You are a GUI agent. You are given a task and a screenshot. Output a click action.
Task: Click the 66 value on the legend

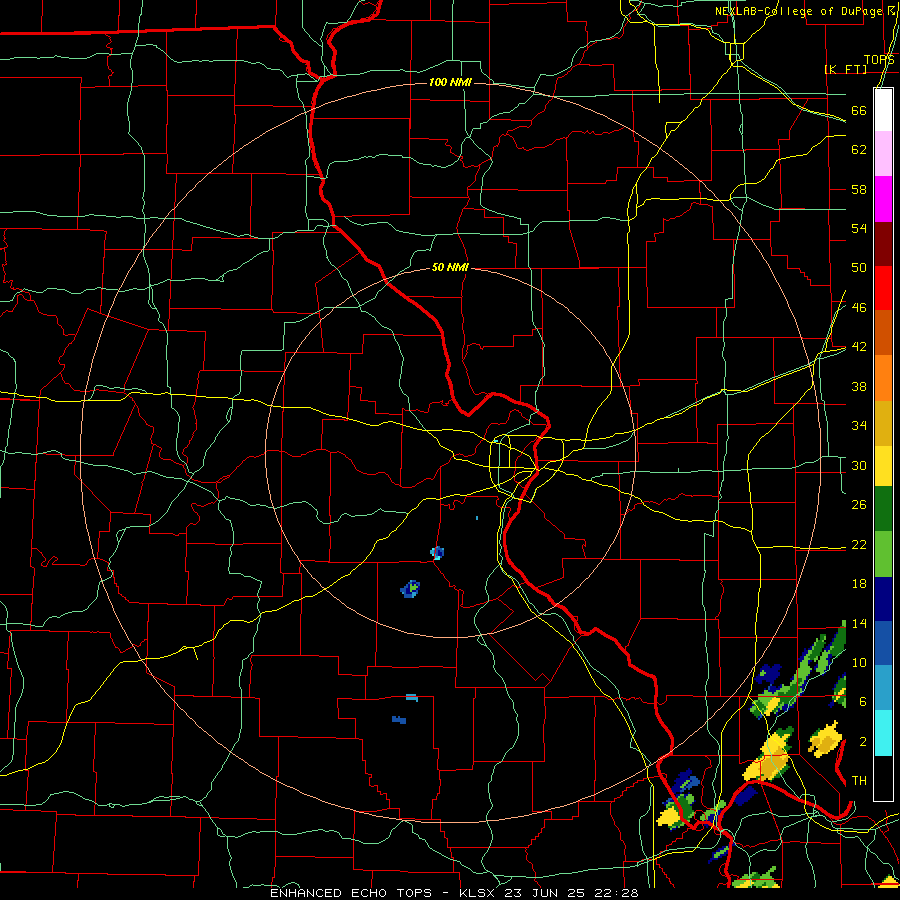(859, 110)
